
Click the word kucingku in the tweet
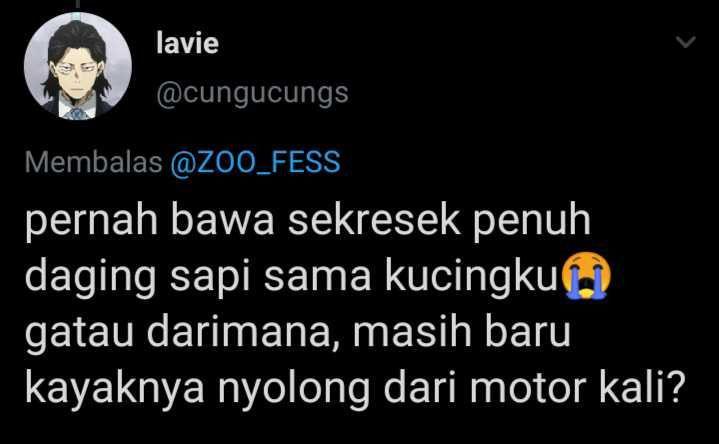[x=471, y=276]
